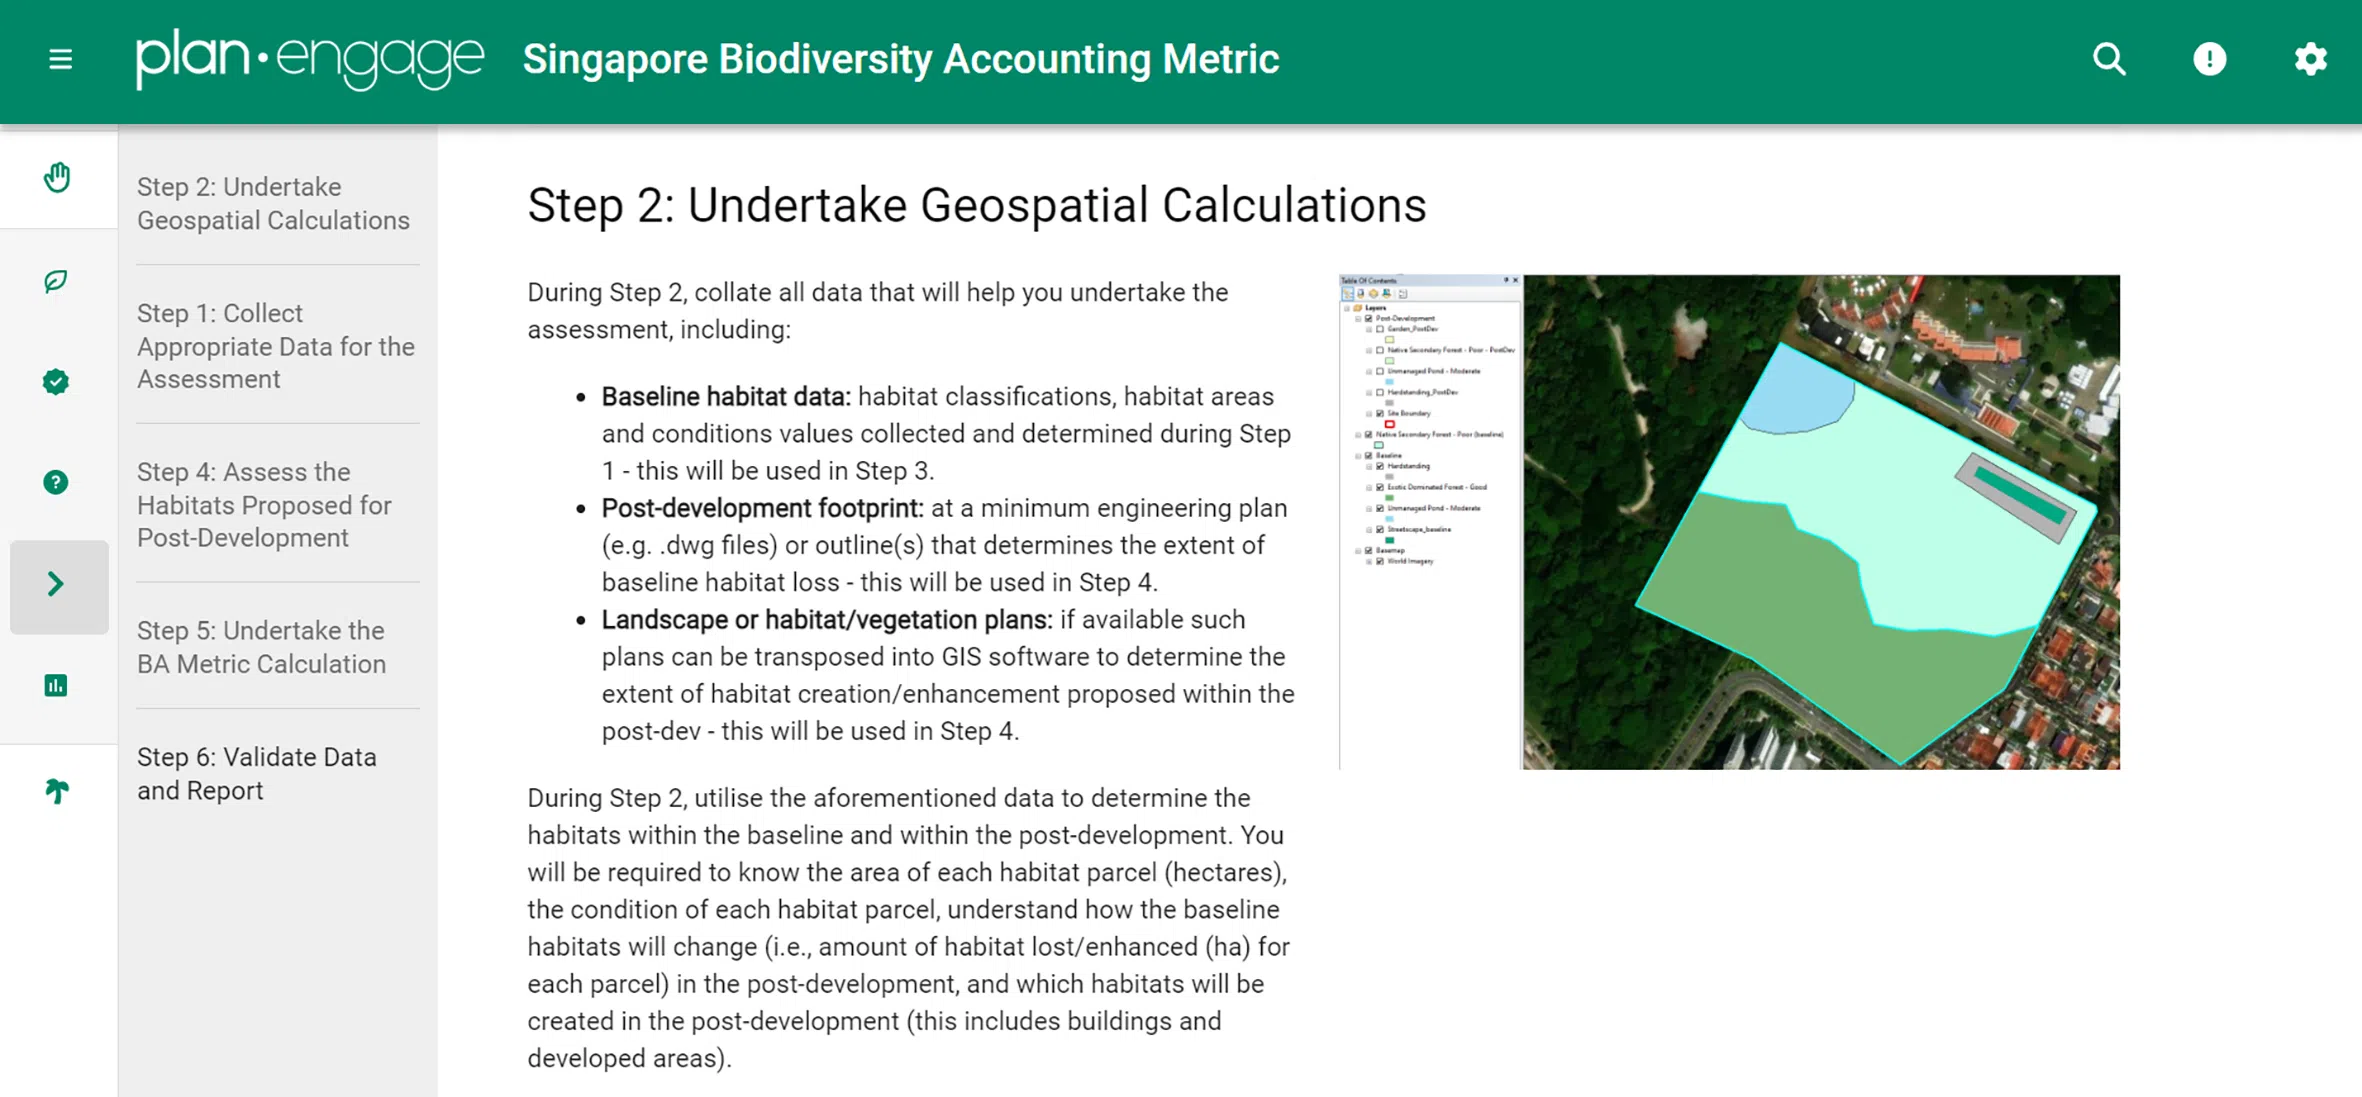Open the exclamation alert icon
This screenshot has height=1097, width=2362.
[x=2209, y=60]
